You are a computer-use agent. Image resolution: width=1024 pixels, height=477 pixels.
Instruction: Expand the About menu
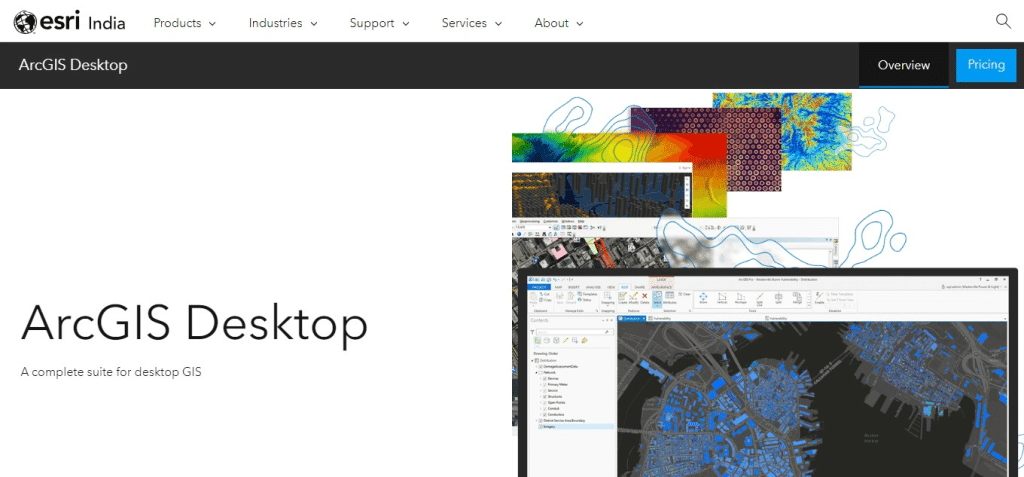[x=558, y=23]
